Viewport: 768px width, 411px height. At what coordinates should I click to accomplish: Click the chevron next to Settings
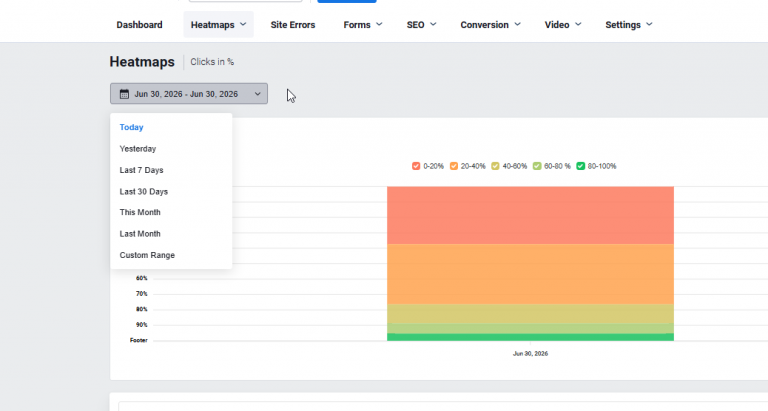pos(649,24)
